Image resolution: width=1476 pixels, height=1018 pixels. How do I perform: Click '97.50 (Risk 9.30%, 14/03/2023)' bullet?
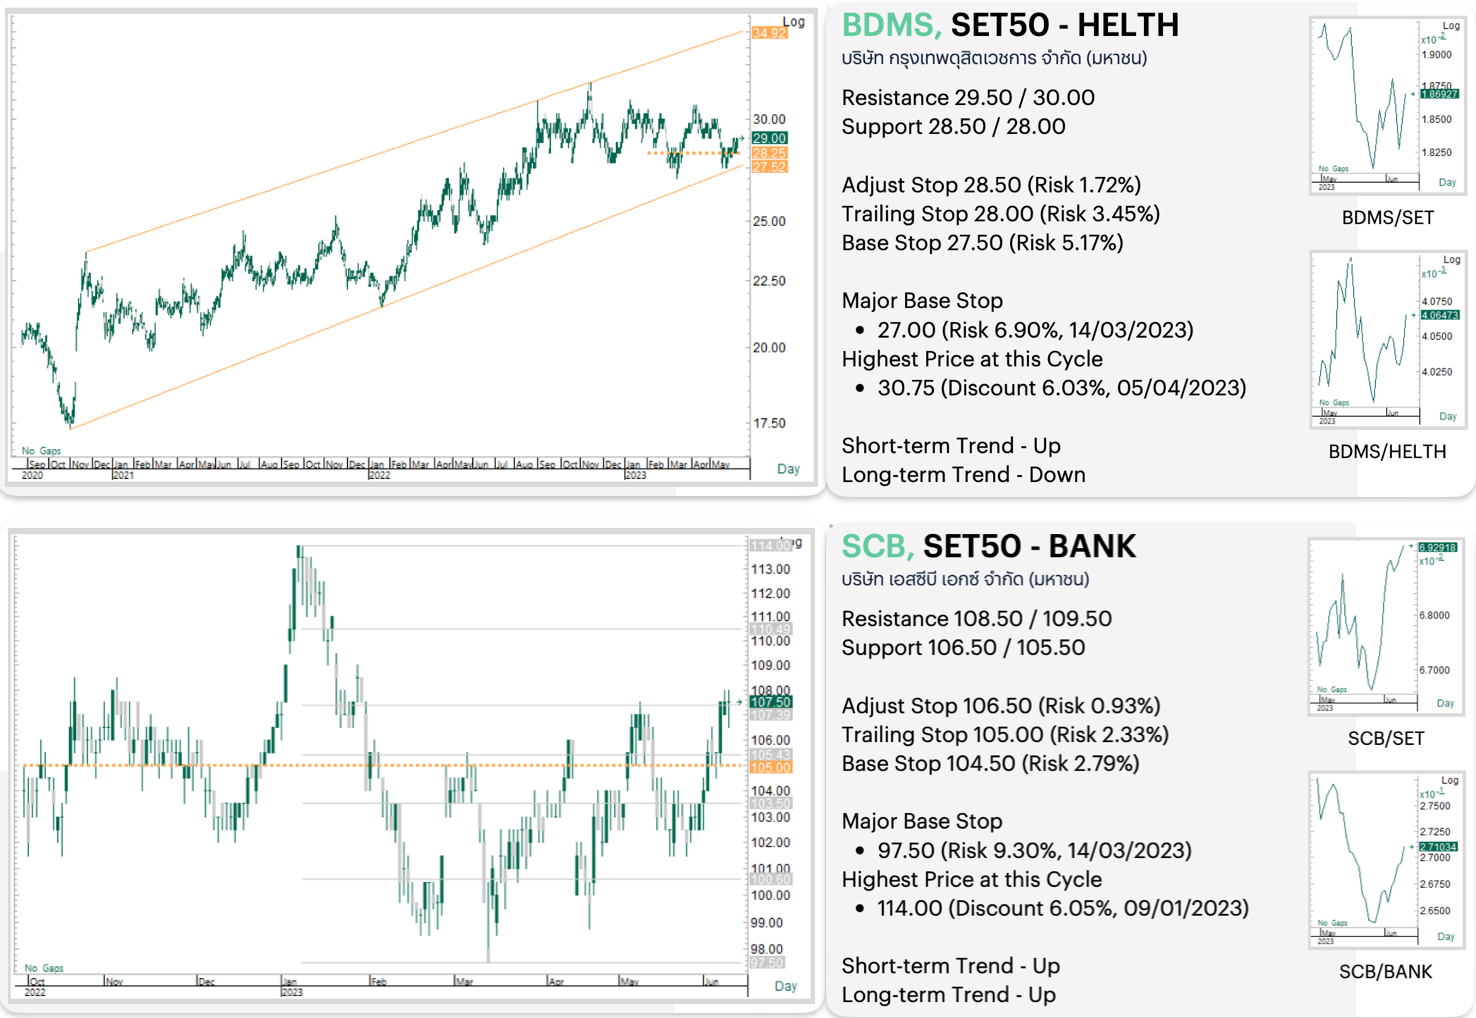[1034, 850]
